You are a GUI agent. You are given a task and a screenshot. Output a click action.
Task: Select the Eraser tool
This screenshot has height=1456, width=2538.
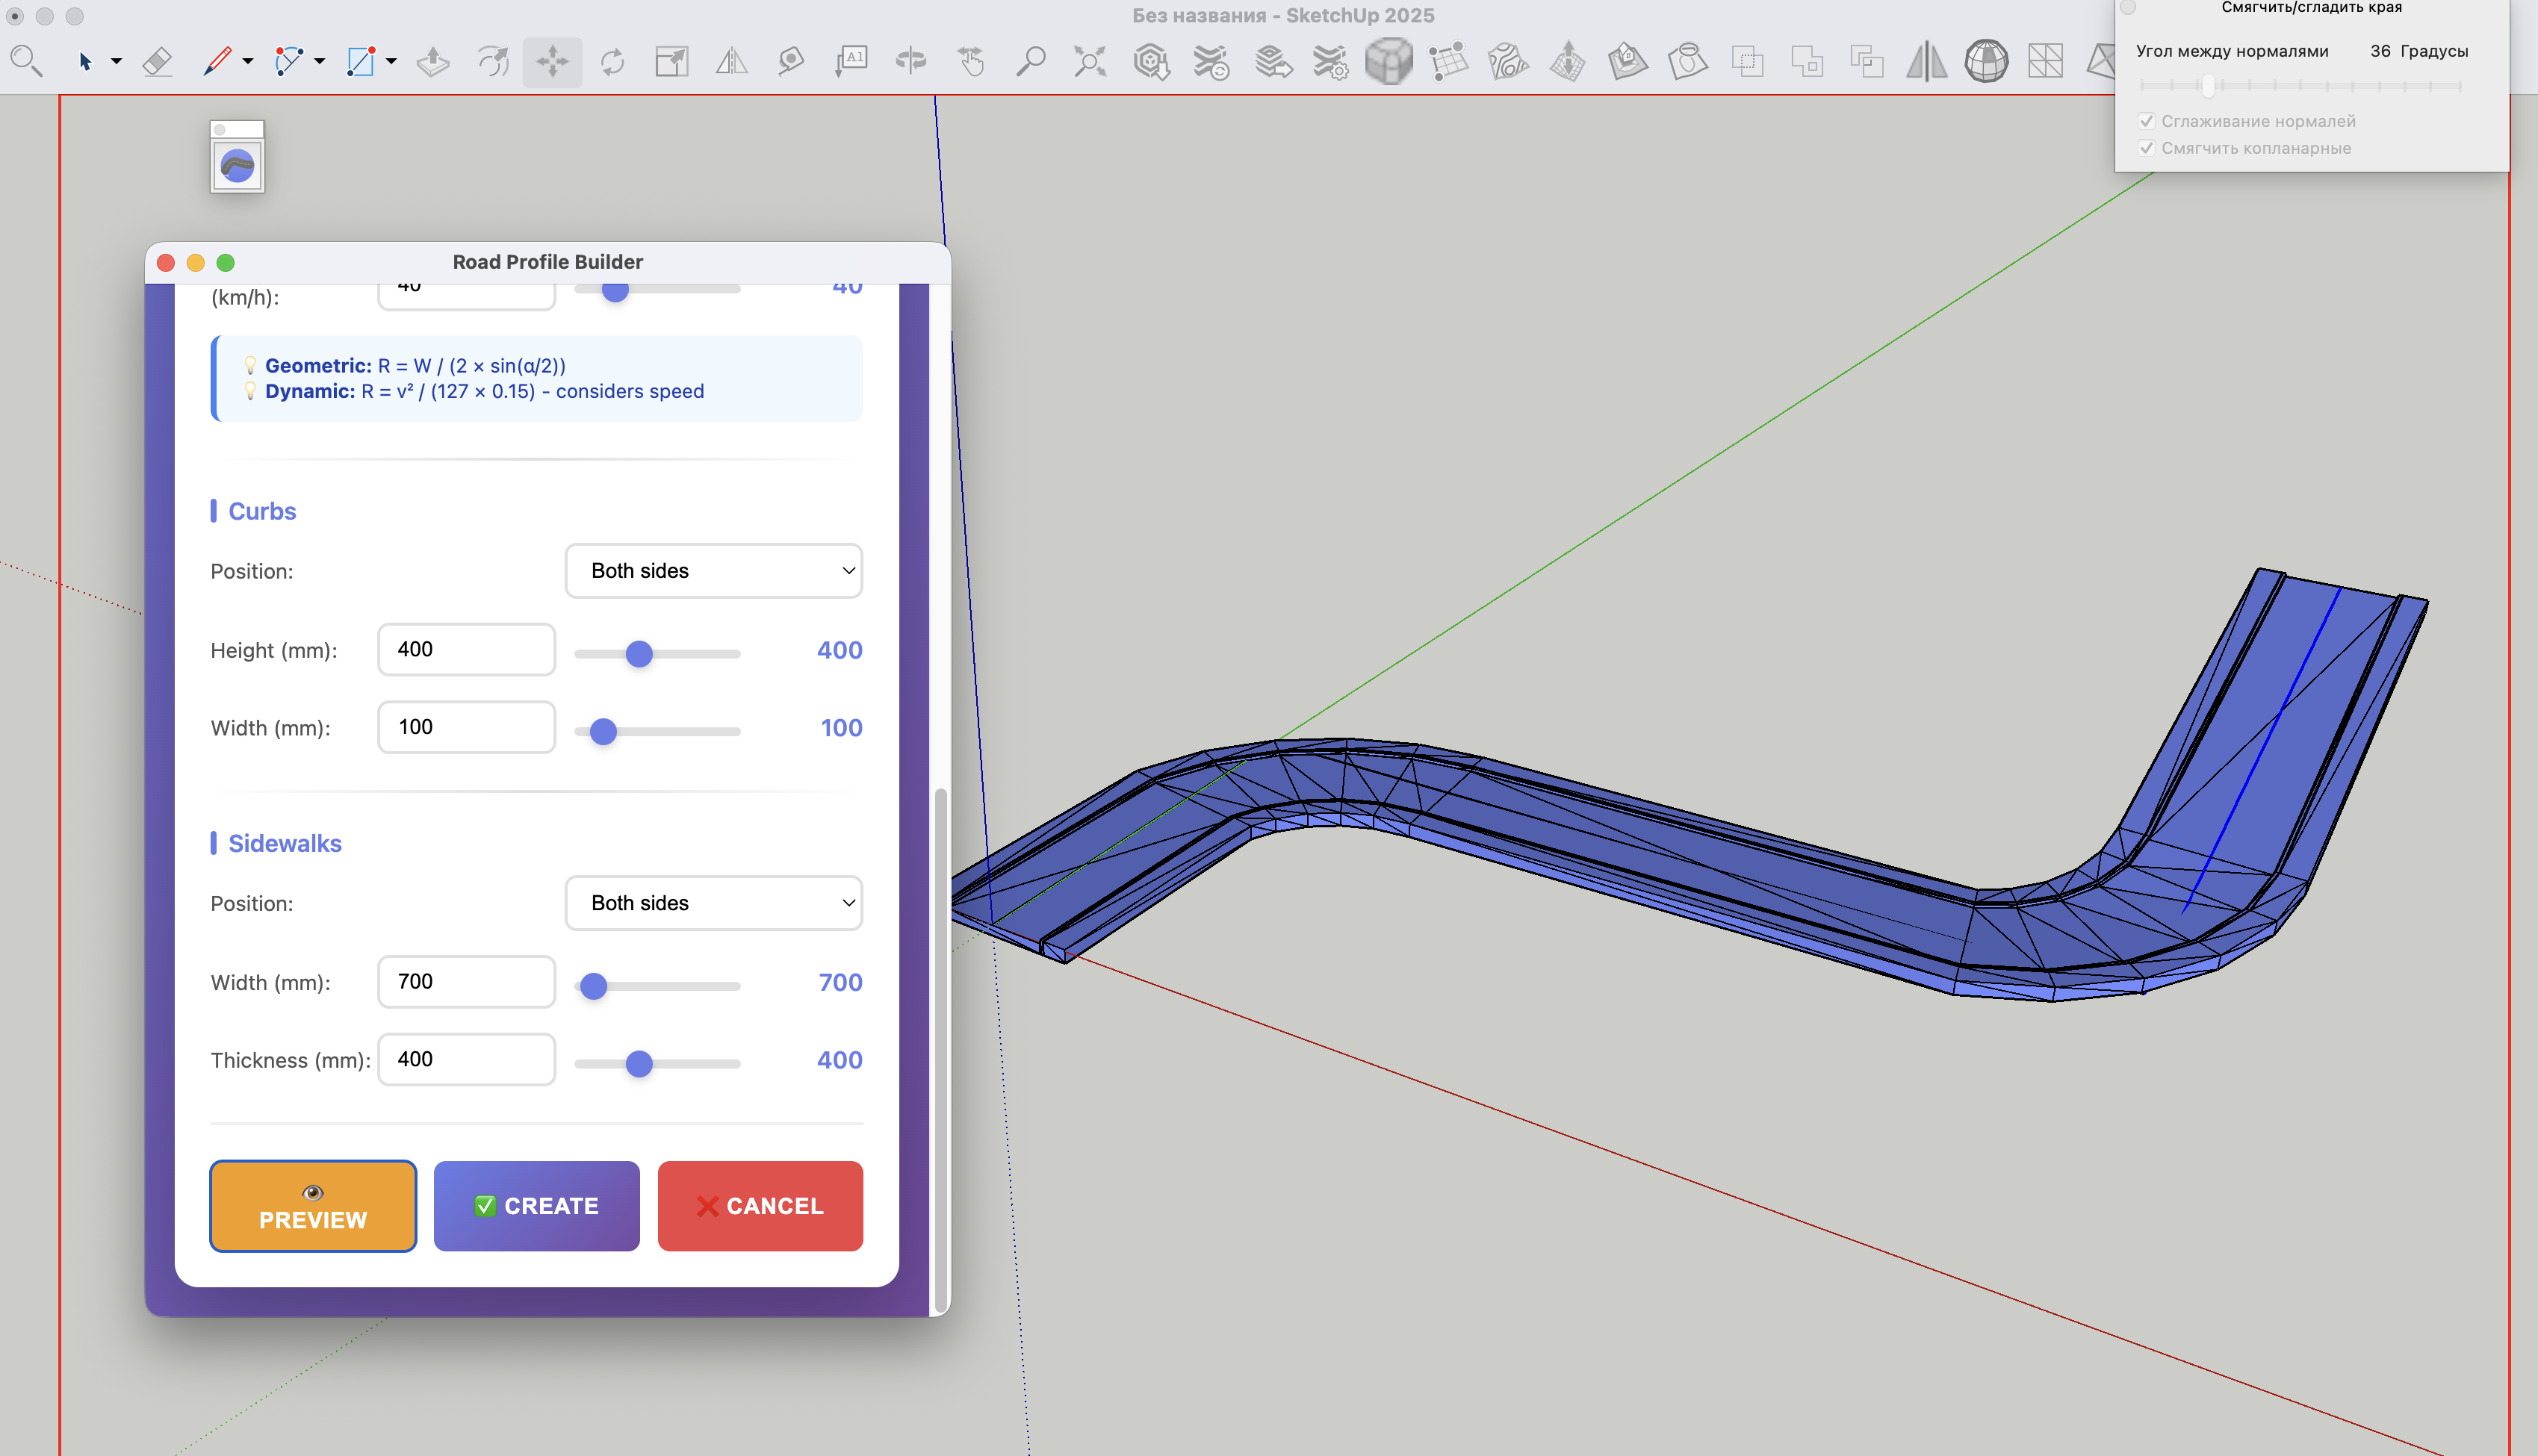click(x=157, y=62)
